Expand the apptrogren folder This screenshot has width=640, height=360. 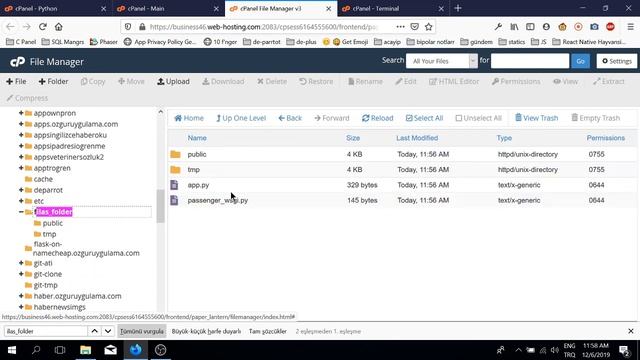coord(21,168)
